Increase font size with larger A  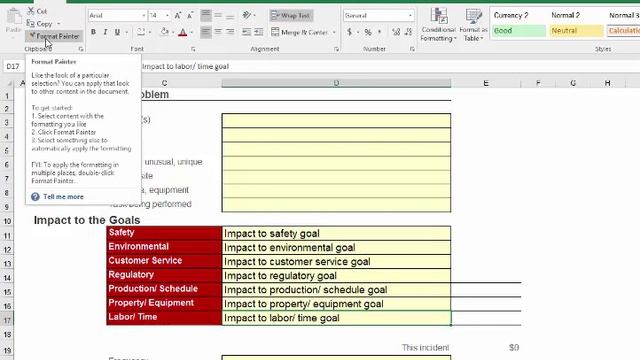(x=178, y=16)
